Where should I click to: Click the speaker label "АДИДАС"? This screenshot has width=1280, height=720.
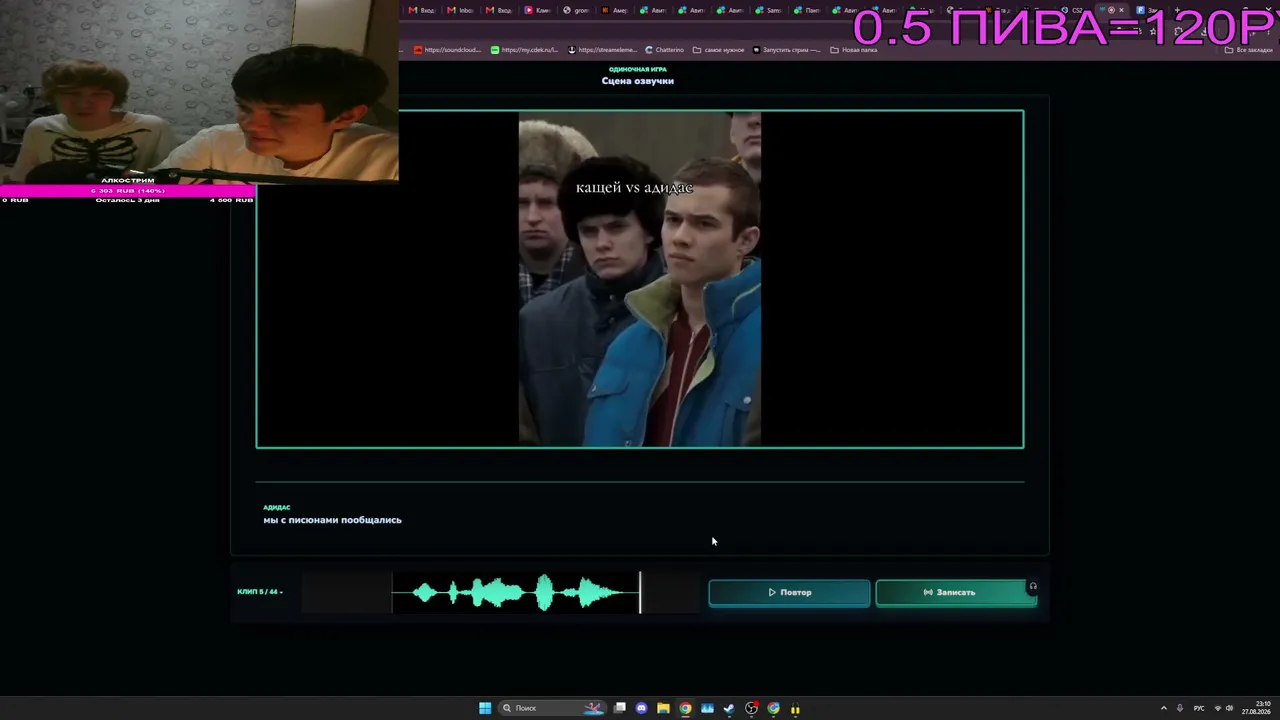[277, 508]
